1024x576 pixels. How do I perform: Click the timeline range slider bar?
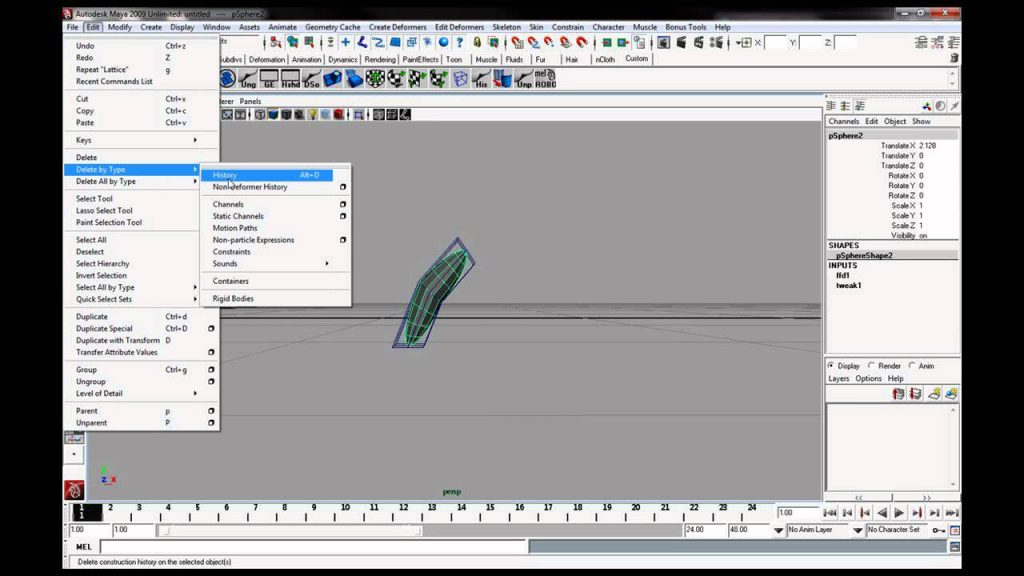pyautogui.click(x=291, y=531)
